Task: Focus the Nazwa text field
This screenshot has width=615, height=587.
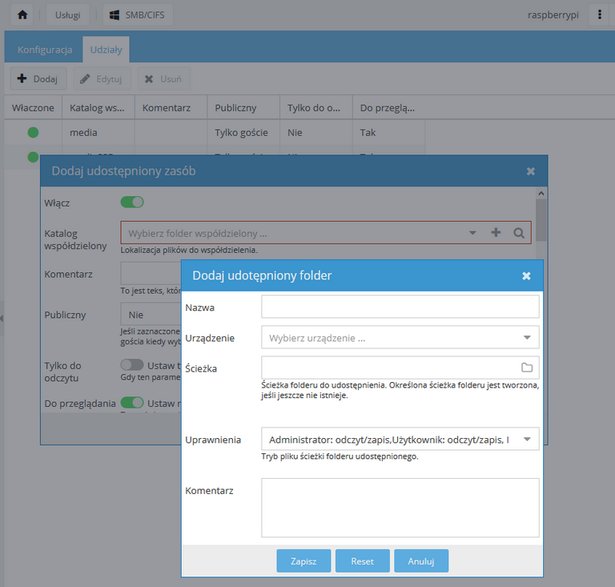Action: [x=400, y=307]
